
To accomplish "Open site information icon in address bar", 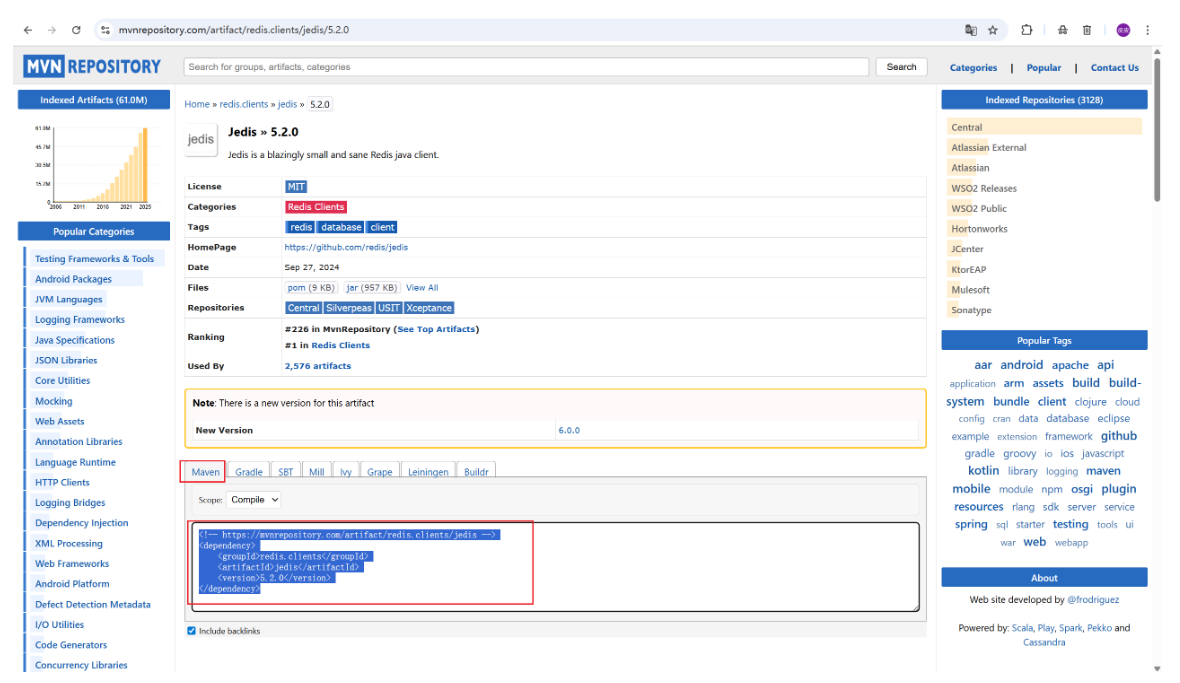I will click(105, 30).
